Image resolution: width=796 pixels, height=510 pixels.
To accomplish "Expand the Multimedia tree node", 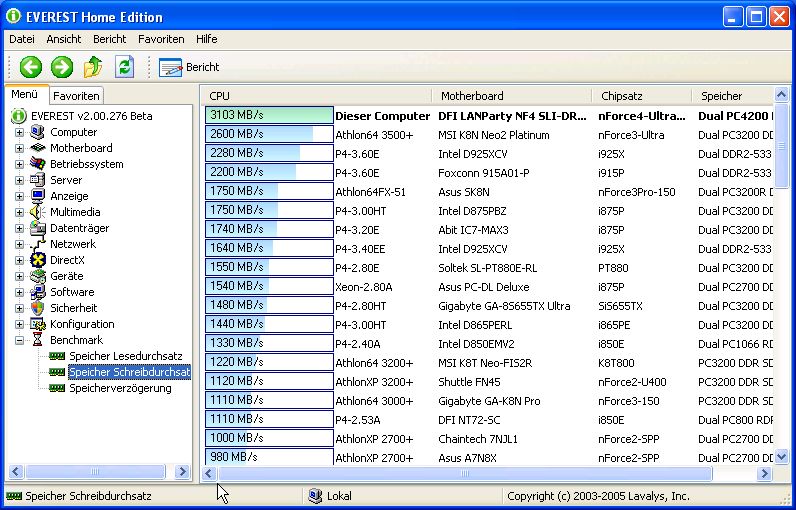I will coord(19,212).
